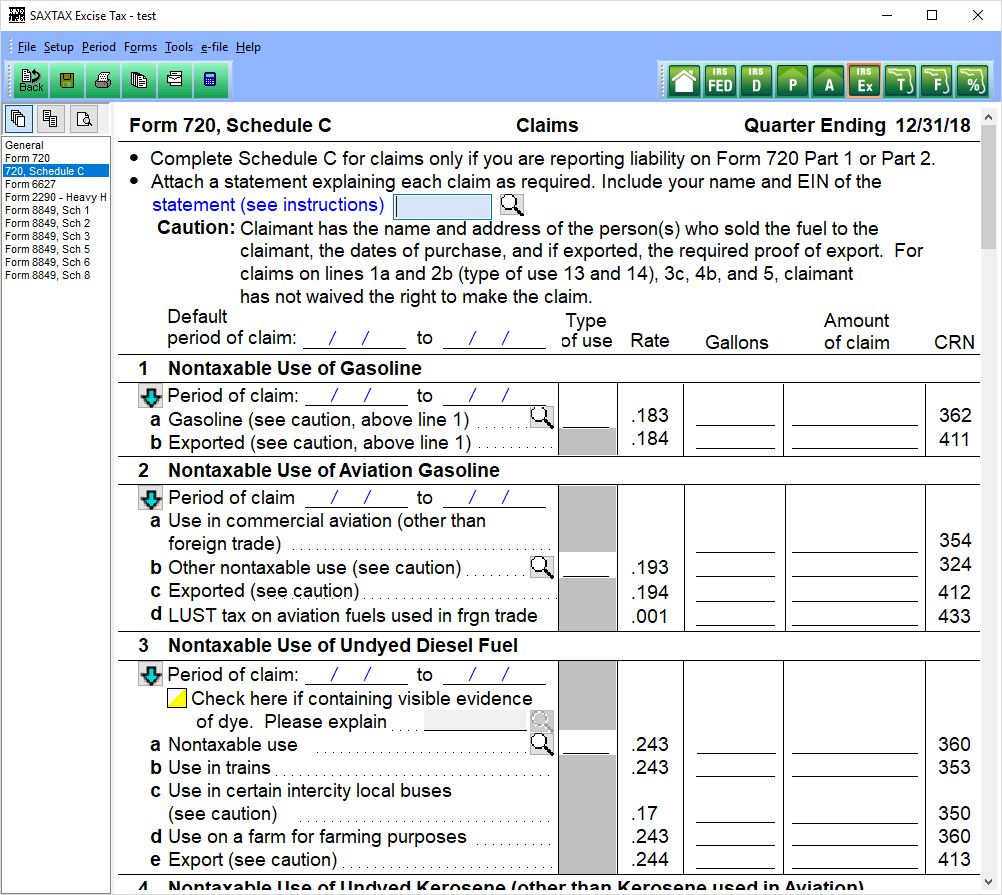The height and width of the screenshot is (895, 1002).
Task: Click Amount of claim for Exported line 1b
Action: tap(854, 440)
